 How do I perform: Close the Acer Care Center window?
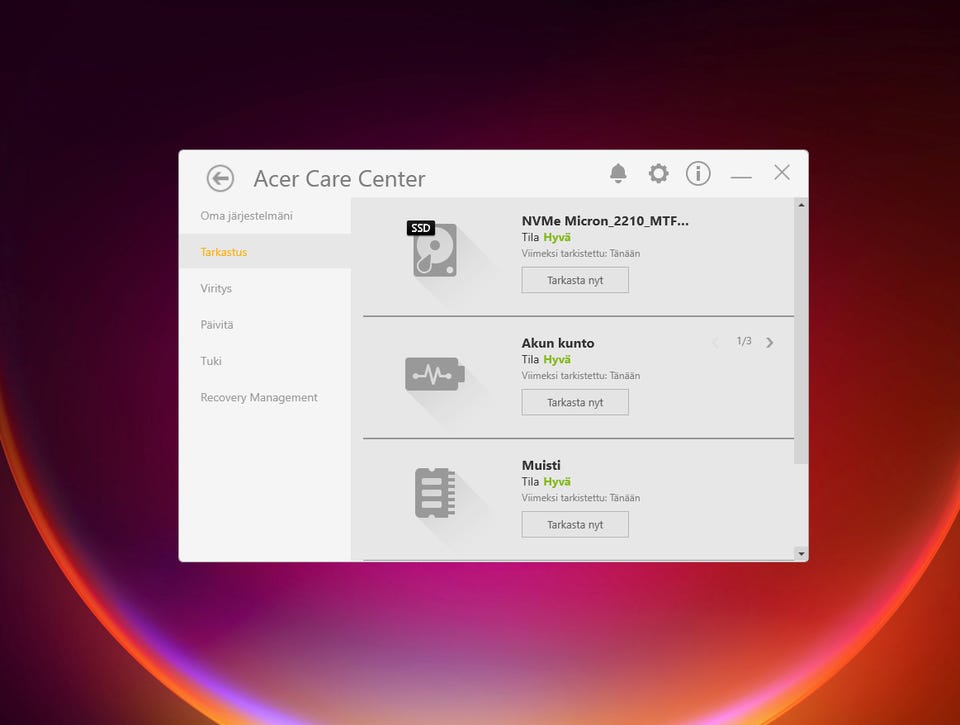point(782,173)
